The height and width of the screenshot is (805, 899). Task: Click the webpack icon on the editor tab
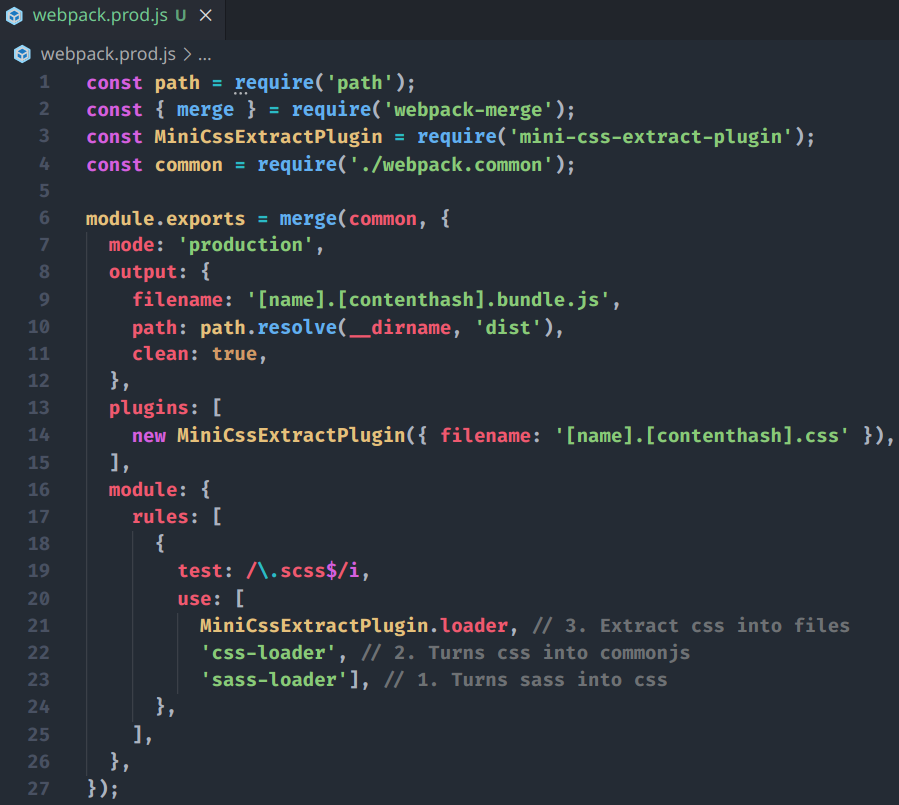click(14, 16)
